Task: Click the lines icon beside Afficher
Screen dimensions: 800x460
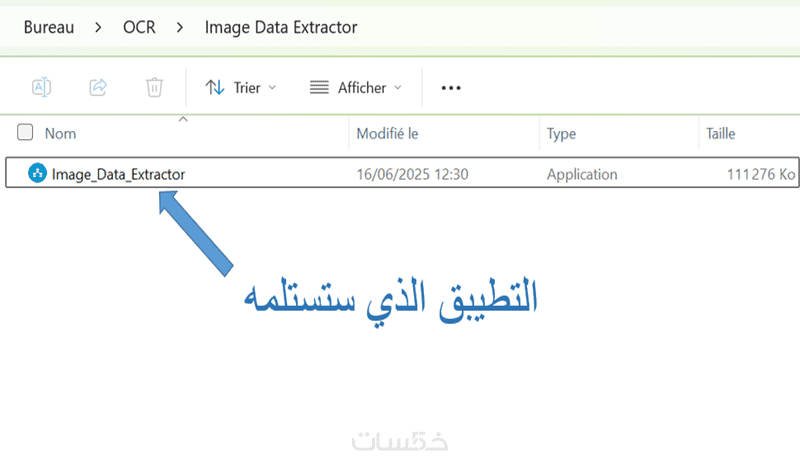Action: click(x=320, y=88)
